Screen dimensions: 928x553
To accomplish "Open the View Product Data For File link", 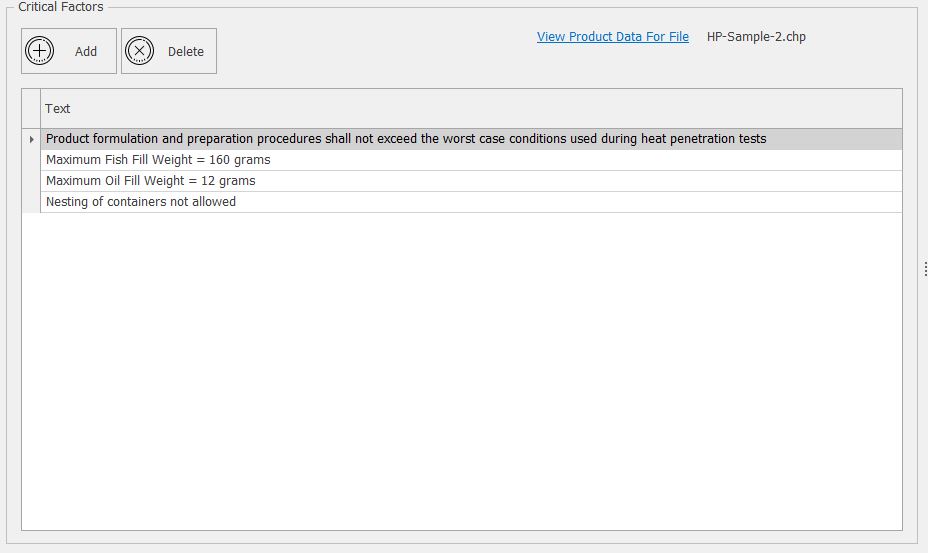I will 613,37.
